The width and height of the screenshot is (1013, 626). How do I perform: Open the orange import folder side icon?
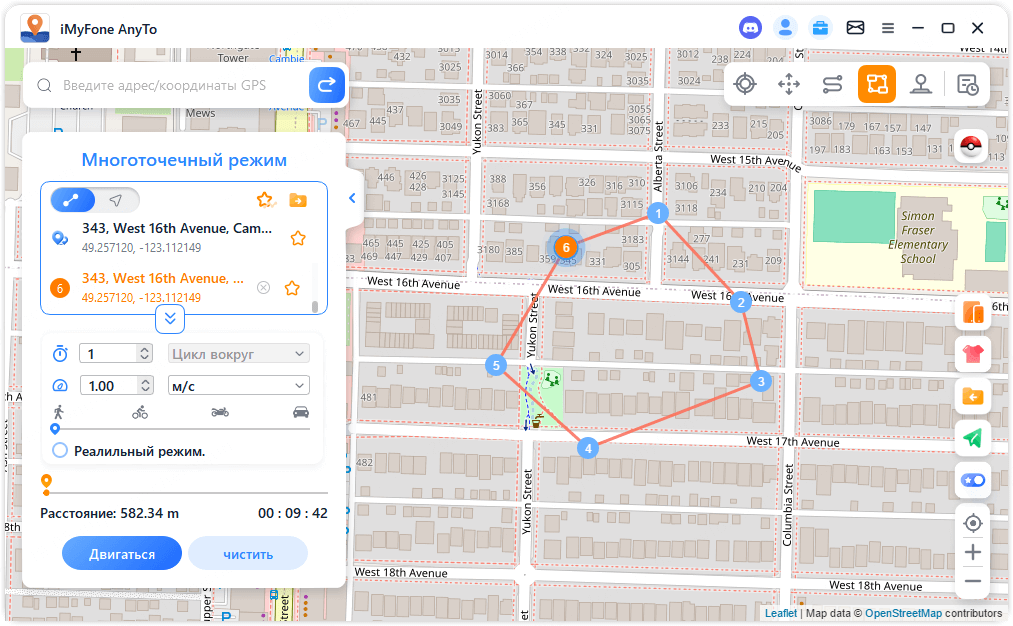pos(973,396)
